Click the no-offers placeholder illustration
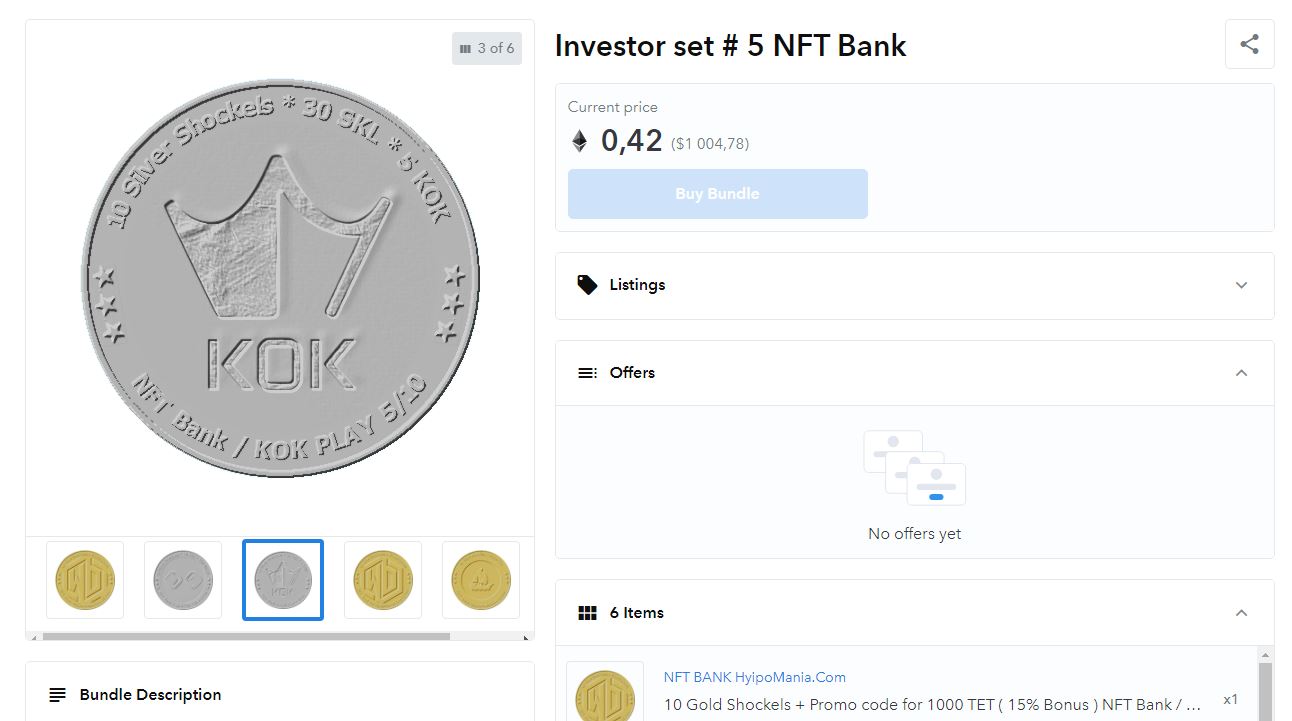Screen dimensions: 1292x721 [x=914, y=468]
